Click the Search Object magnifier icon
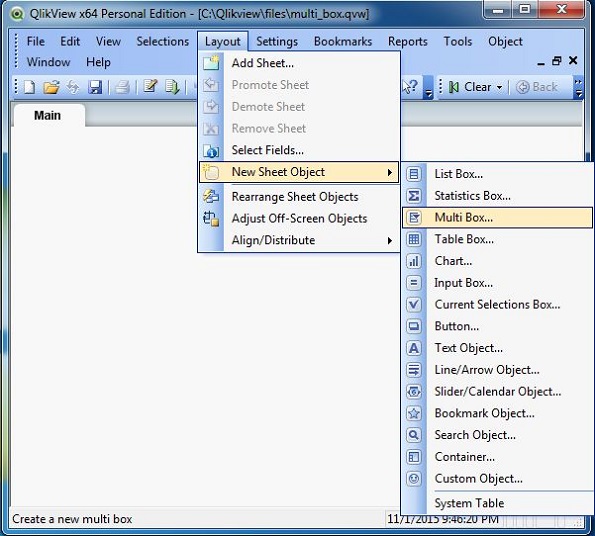Screen dimensions: 595x536 [x=414, y=435]
